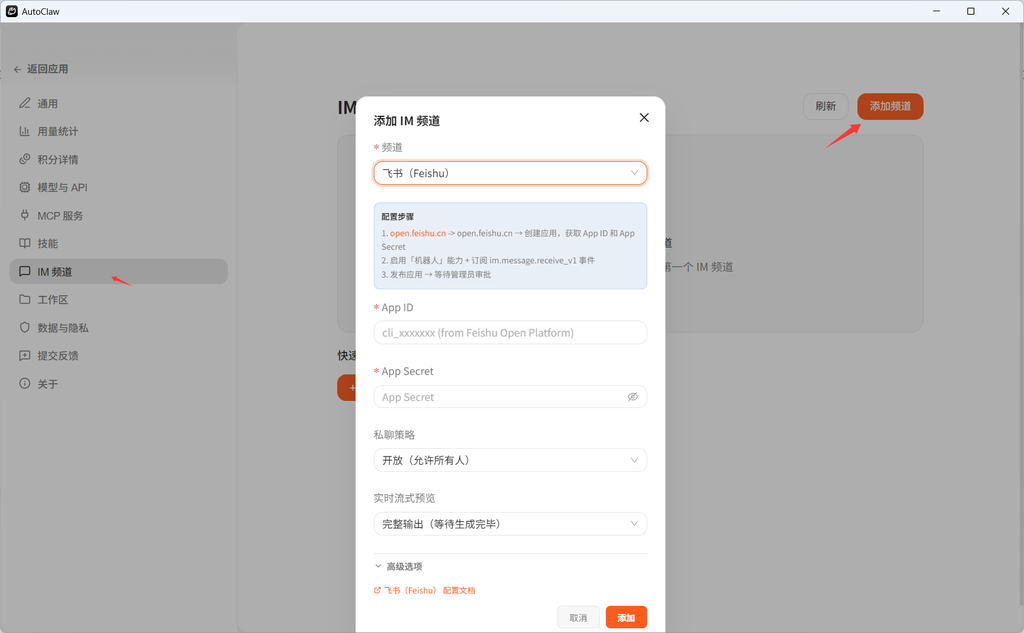
Task: Click the chevron arrow of 开放（允许所有人）
Action: point(634,461)
